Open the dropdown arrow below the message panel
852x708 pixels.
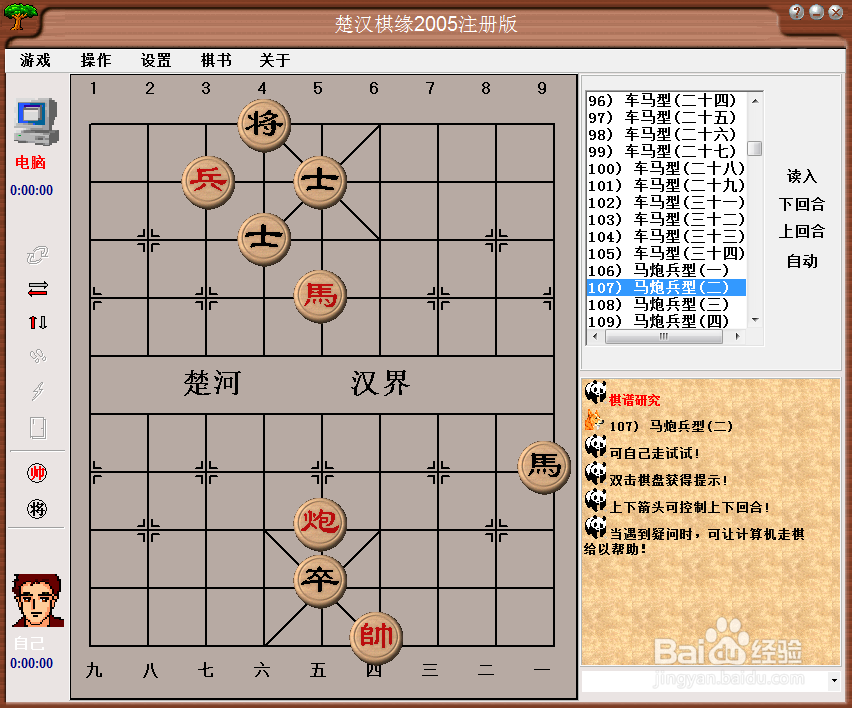pyautogui.click(x=834, y=680)
